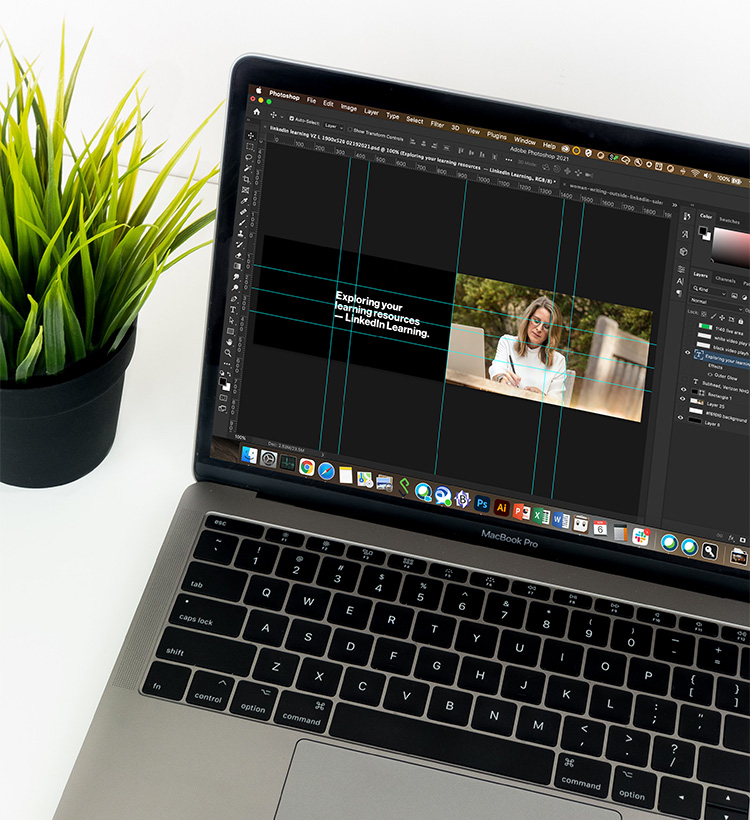Open the File menu

coord(311,100)
